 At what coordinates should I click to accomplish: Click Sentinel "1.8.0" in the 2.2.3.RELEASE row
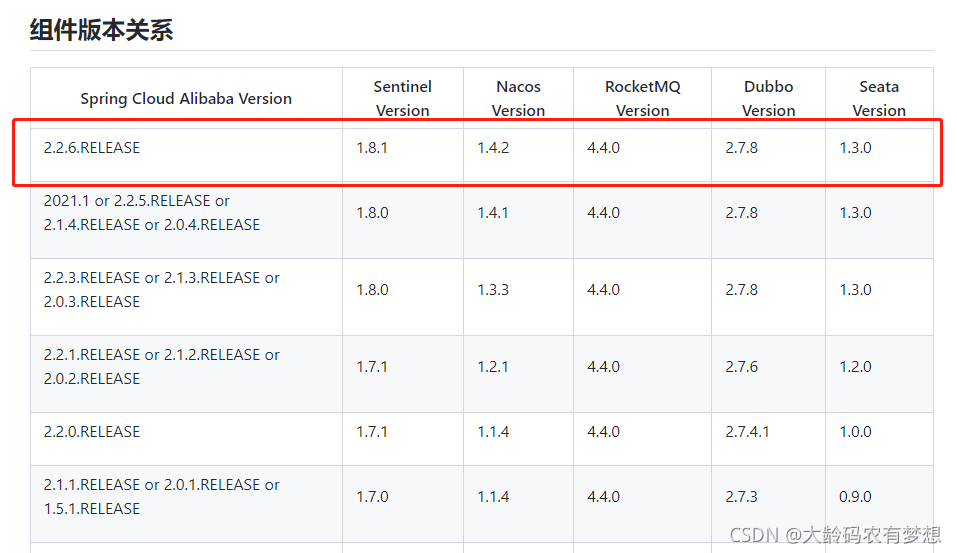pos(372,290)
